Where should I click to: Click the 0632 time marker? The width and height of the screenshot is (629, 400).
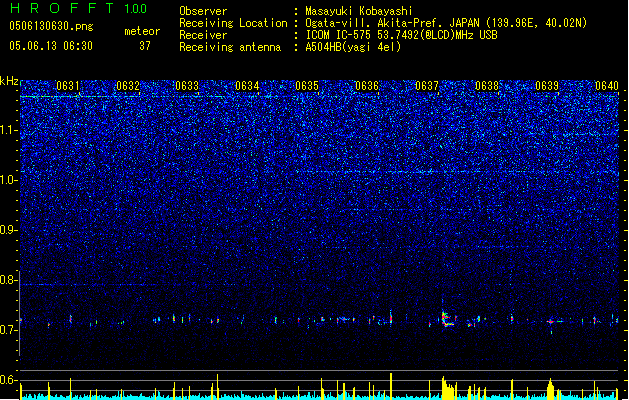[128, 86]
